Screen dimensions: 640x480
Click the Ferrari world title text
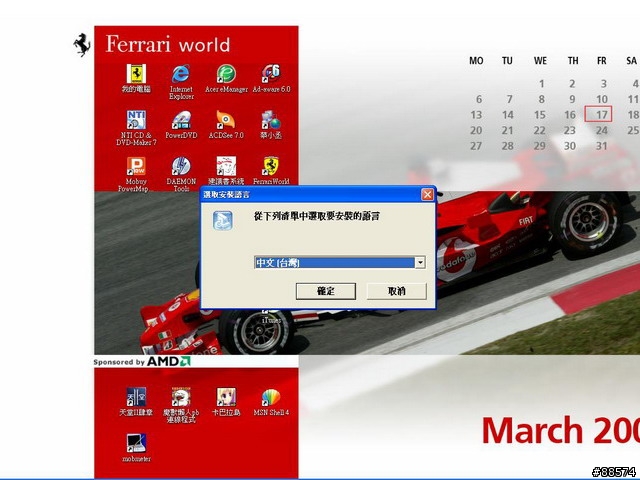[x=168, y=44]
